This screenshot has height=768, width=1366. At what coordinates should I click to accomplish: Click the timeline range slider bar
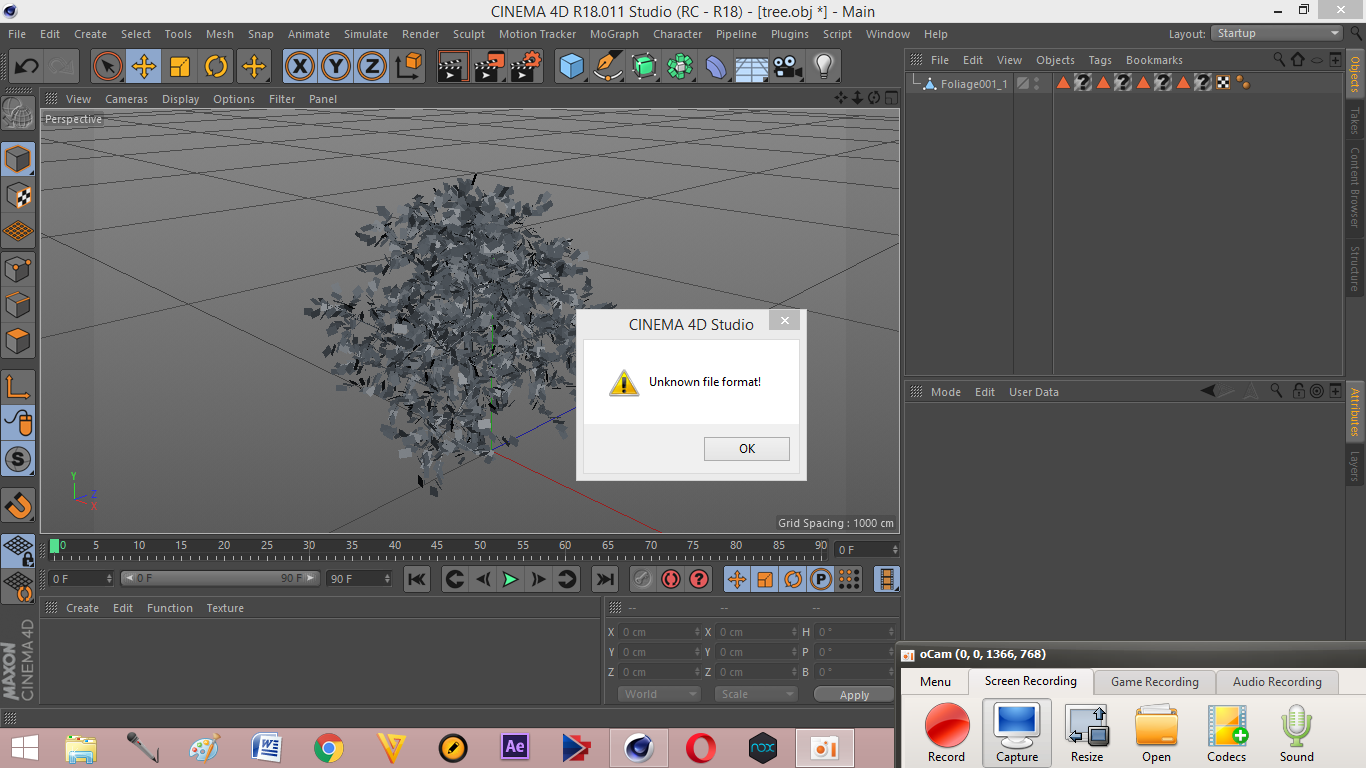pyautogui.click(x=221, y=578)
